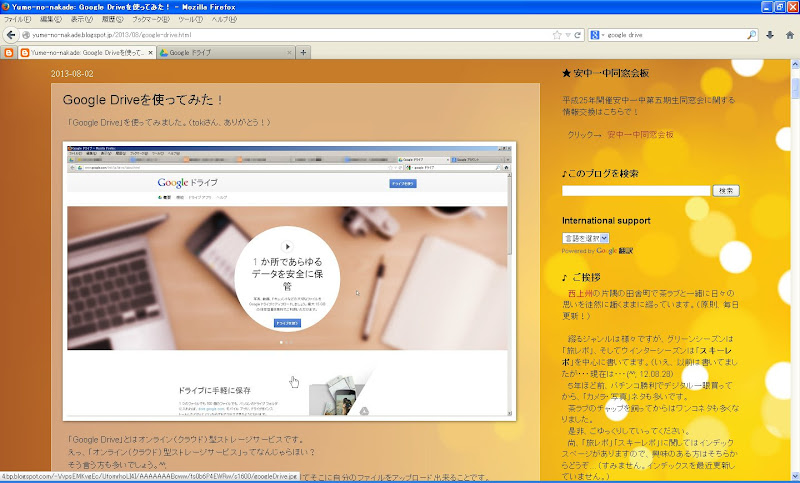
Task: Open the 履歴 menu
Action: (112, 19)
